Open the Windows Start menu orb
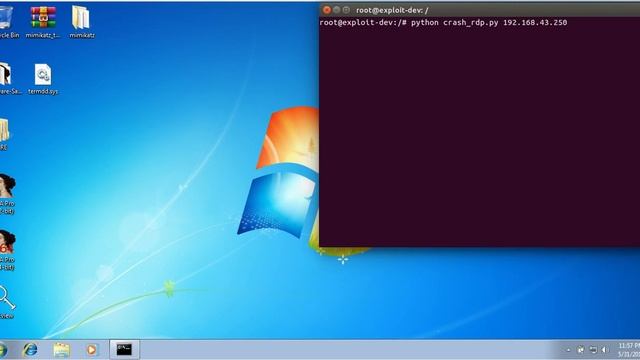640x360 pixels. (3, 350)
